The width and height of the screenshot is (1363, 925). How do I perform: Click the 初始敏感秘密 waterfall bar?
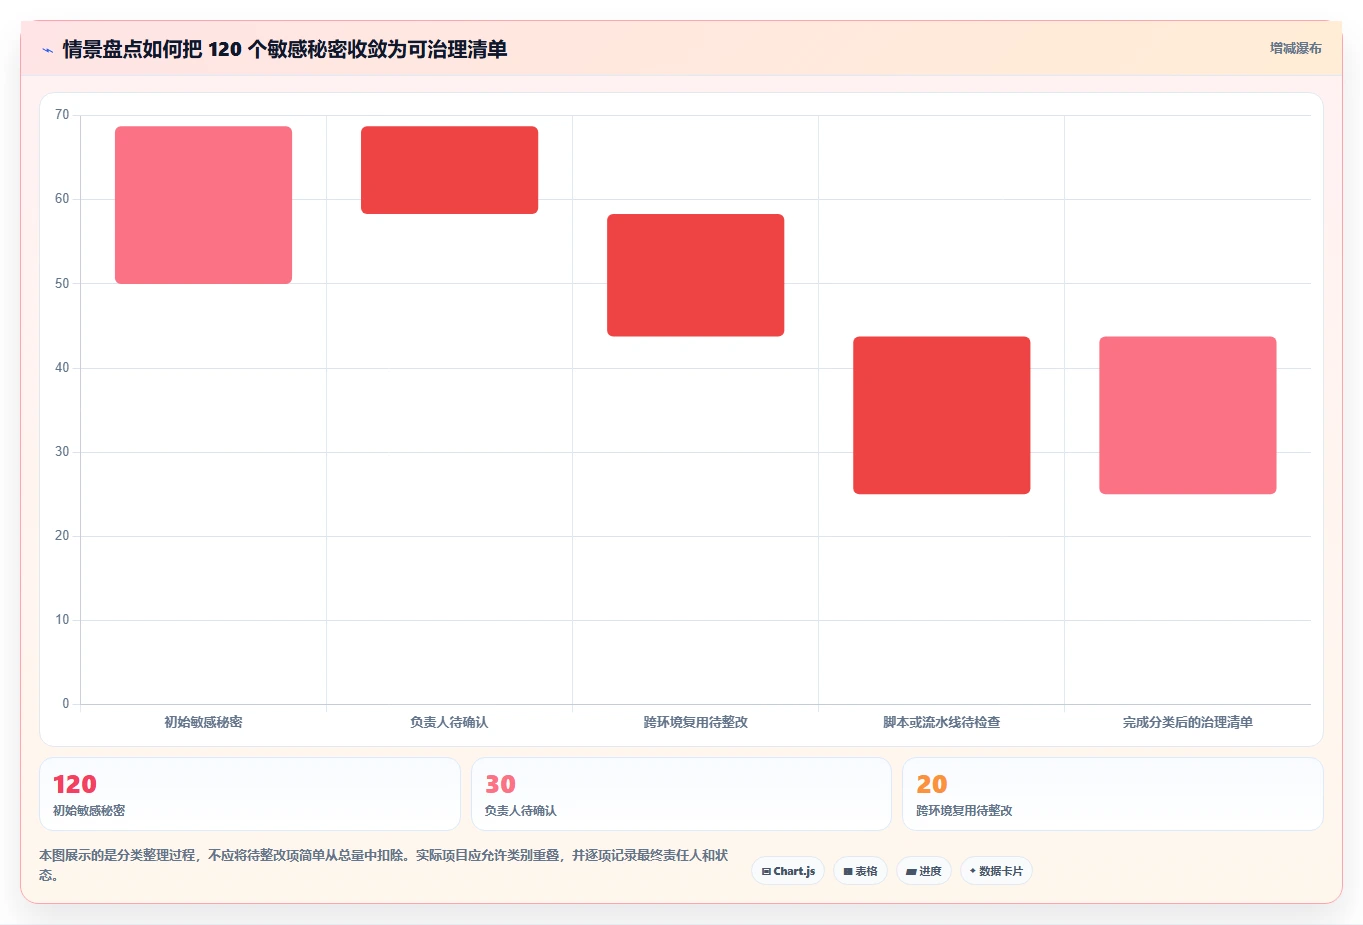pos(203,205)
